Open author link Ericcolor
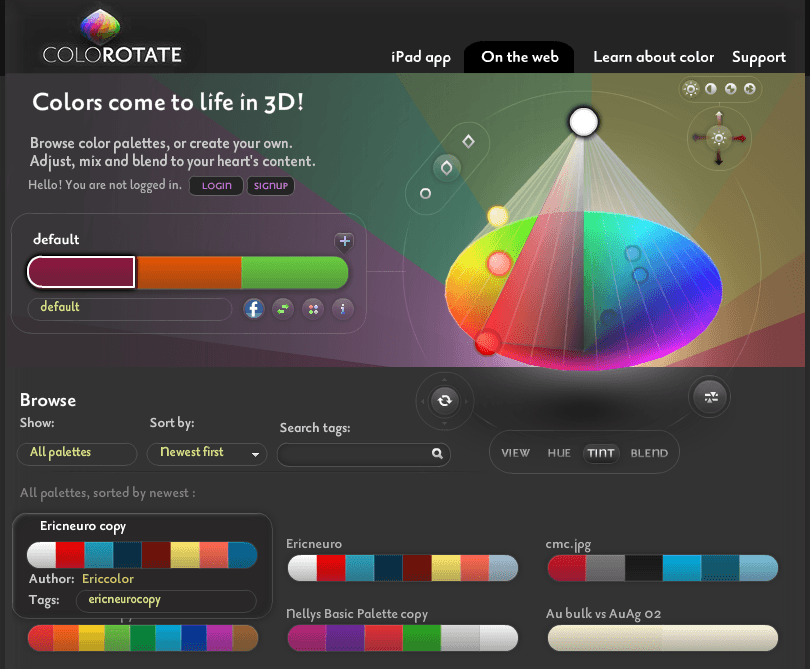This screenshot has height=669, width=810. (108, 579)
